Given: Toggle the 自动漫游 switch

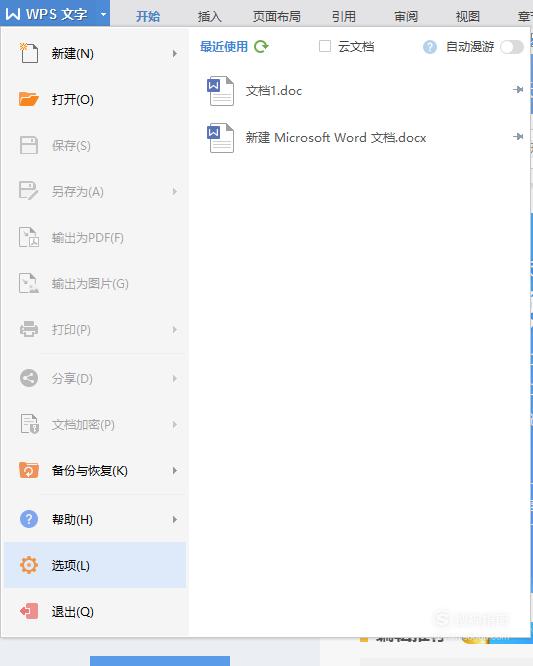Looking at the screenshot, I should coord(512,47).
